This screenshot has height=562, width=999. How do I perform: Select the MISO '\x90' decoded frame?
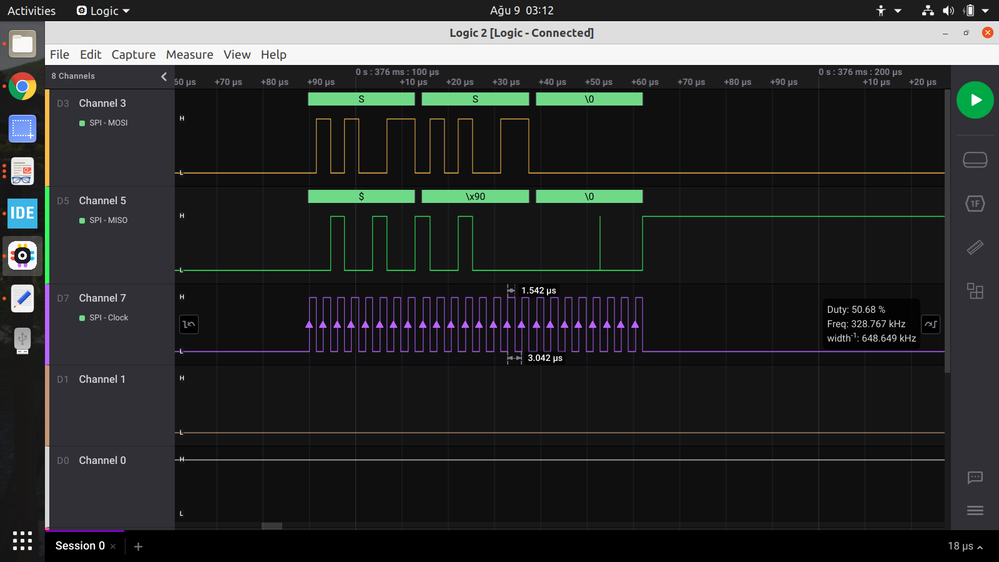(475, 196)
